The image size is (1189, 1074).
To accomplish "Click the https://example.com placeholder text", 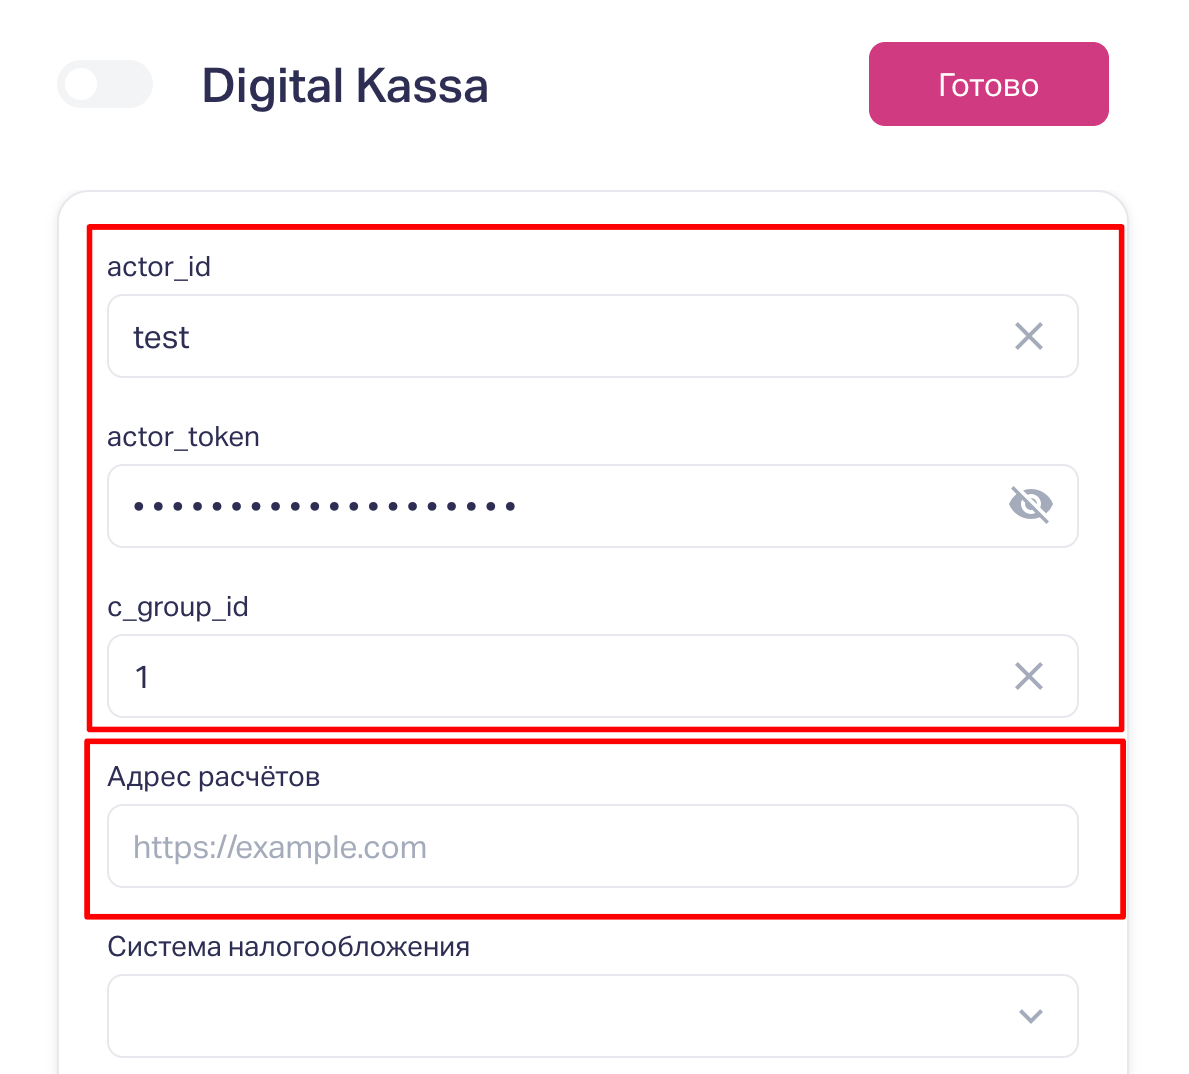I will tap(280, 848).
